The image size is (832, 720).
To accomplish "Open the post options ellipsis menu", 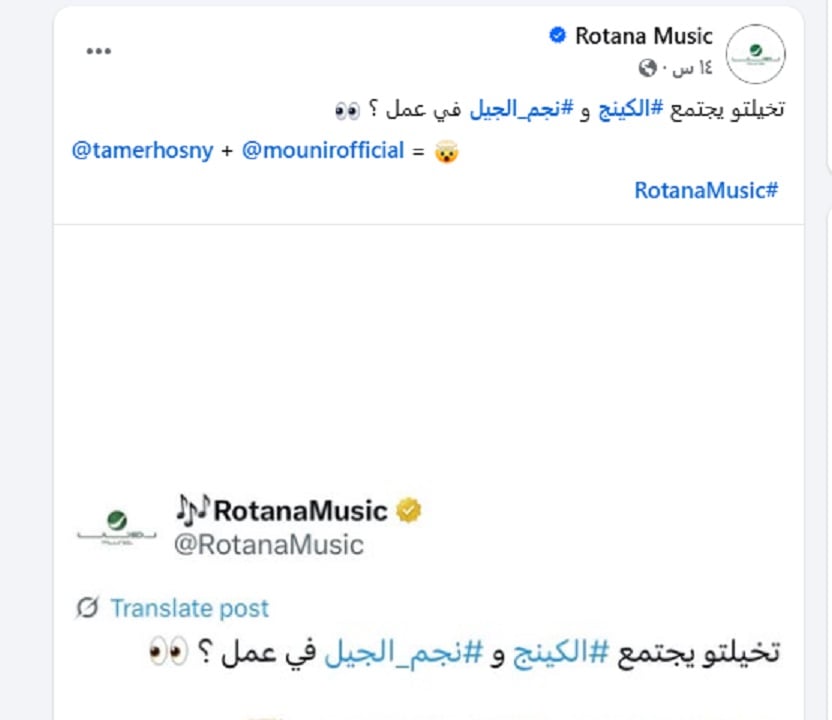I will tap(99, 50).
